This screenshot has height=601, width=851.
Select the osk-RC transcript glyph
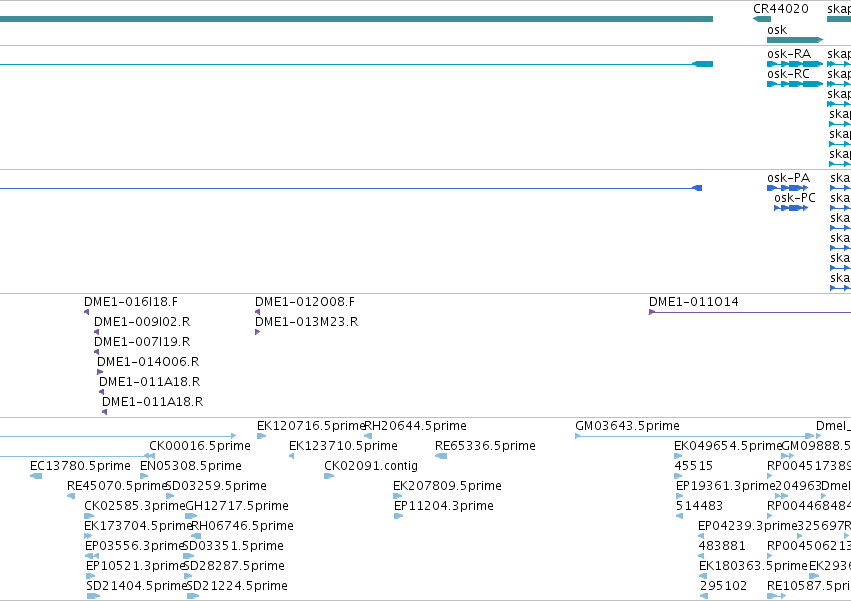point(795,84)
